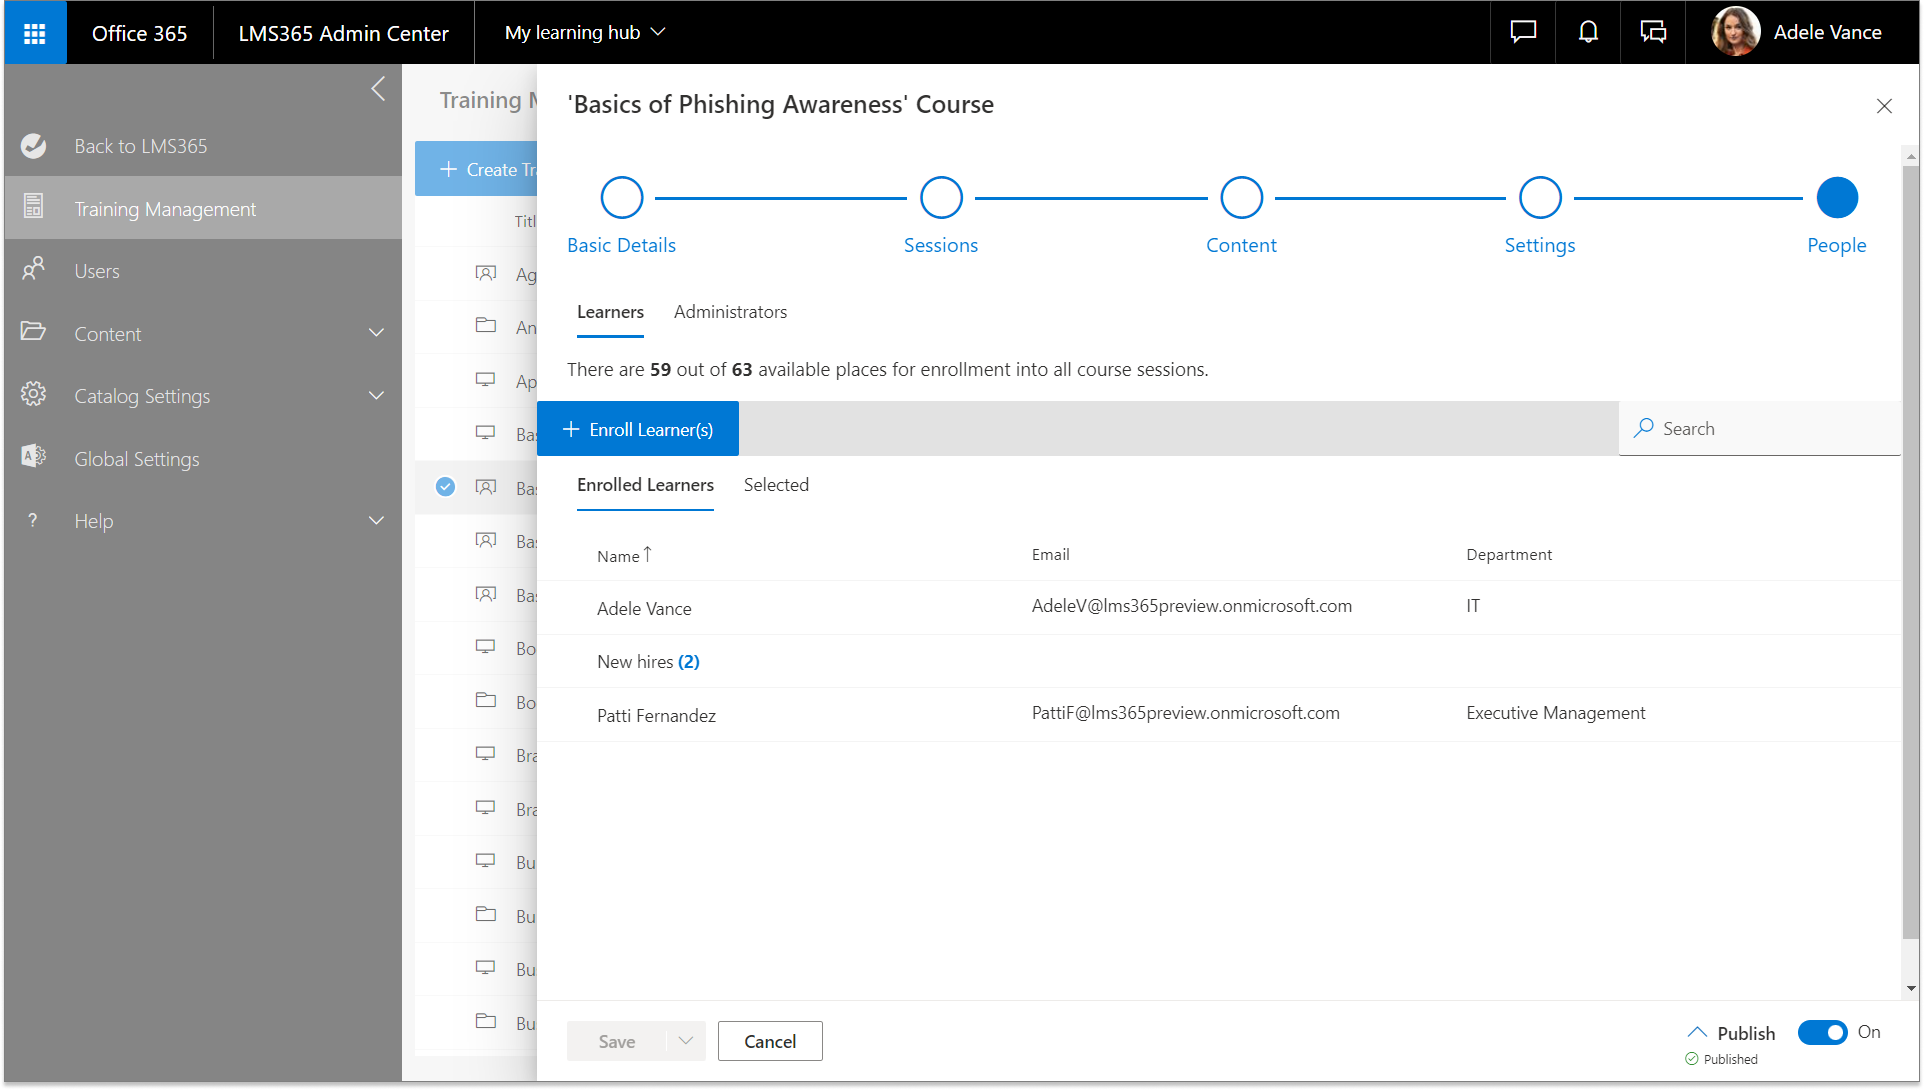Switch to the Administrators tab
The height and width of the screenshot is (1090, 1924).
click(730, 312)
